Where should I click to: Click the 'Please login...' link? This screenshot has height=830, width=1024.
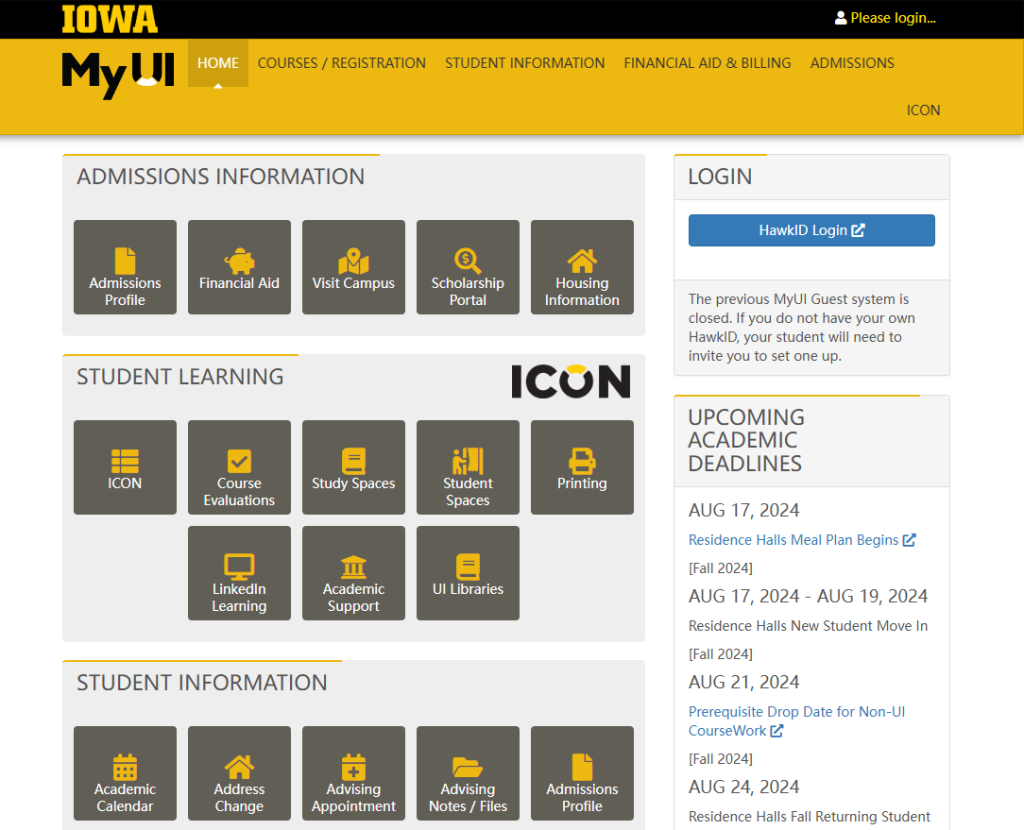point(886,18)
